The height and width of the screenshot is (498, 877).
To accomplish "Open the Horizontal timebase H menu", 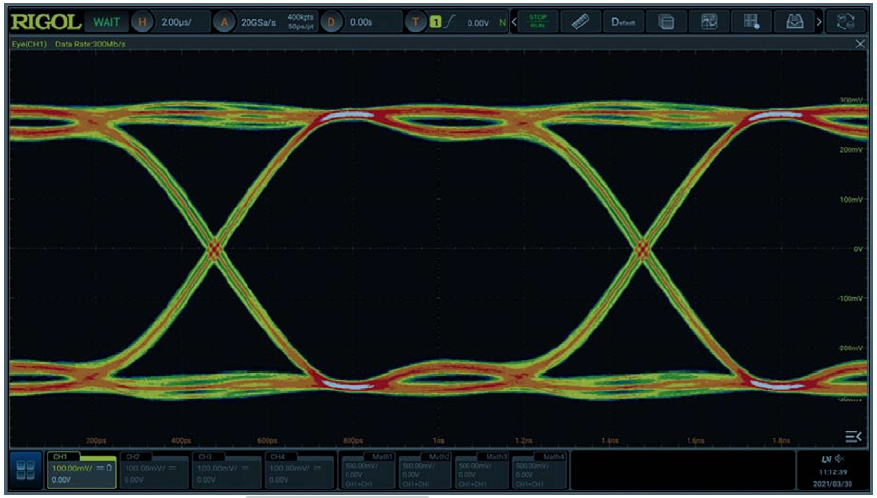I will (143, 21).
